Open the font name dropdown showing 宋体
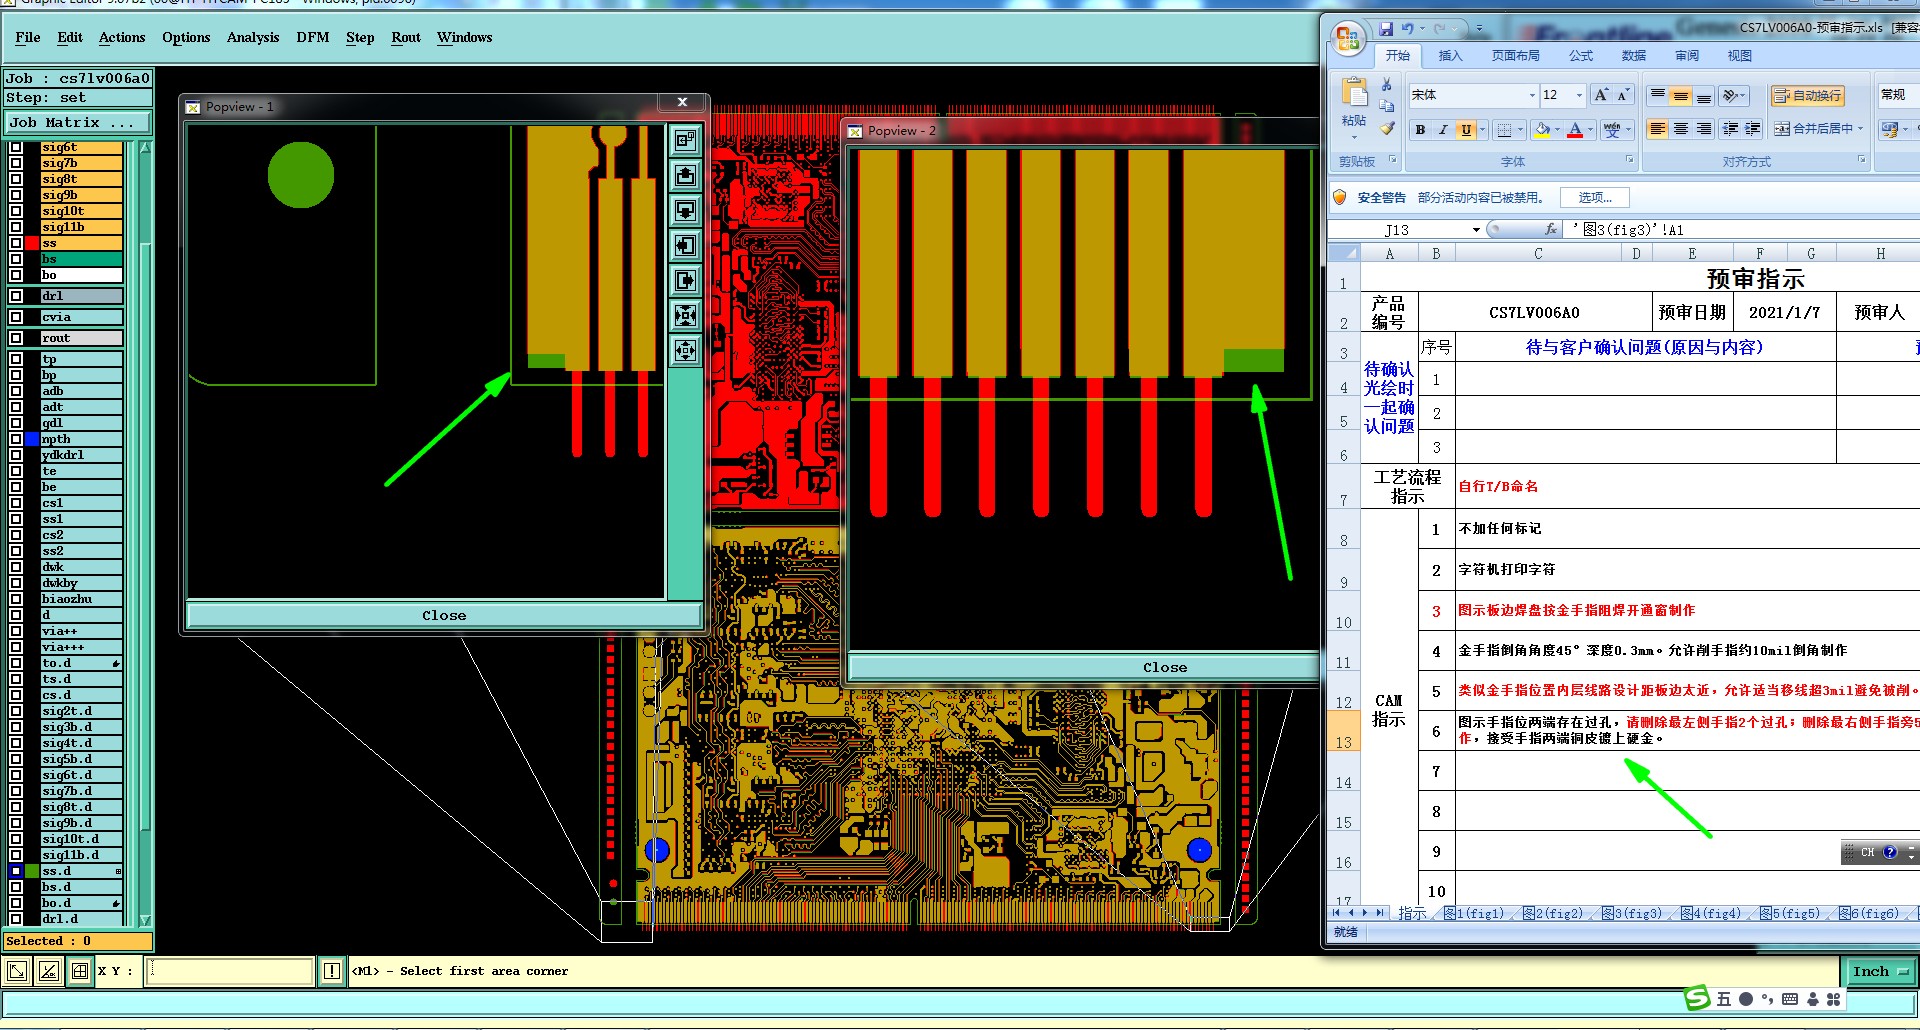The image size is (1920, 1030). 1531,95
